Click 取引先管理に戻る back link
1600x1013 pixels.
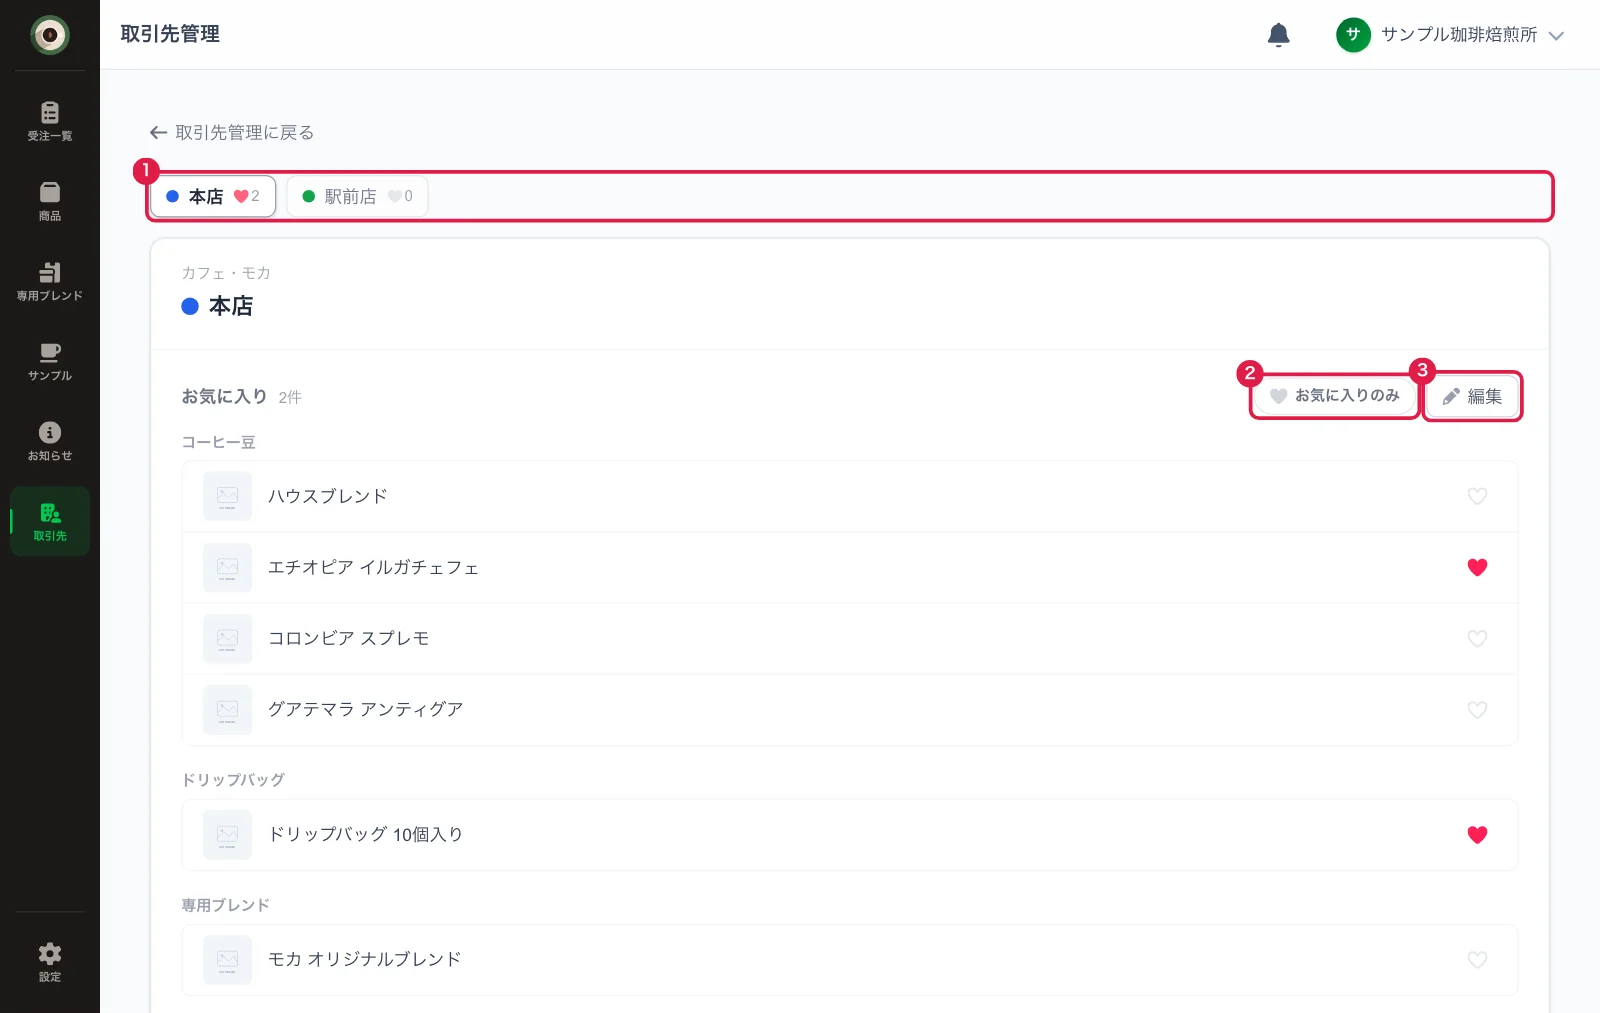pos(232,133)
